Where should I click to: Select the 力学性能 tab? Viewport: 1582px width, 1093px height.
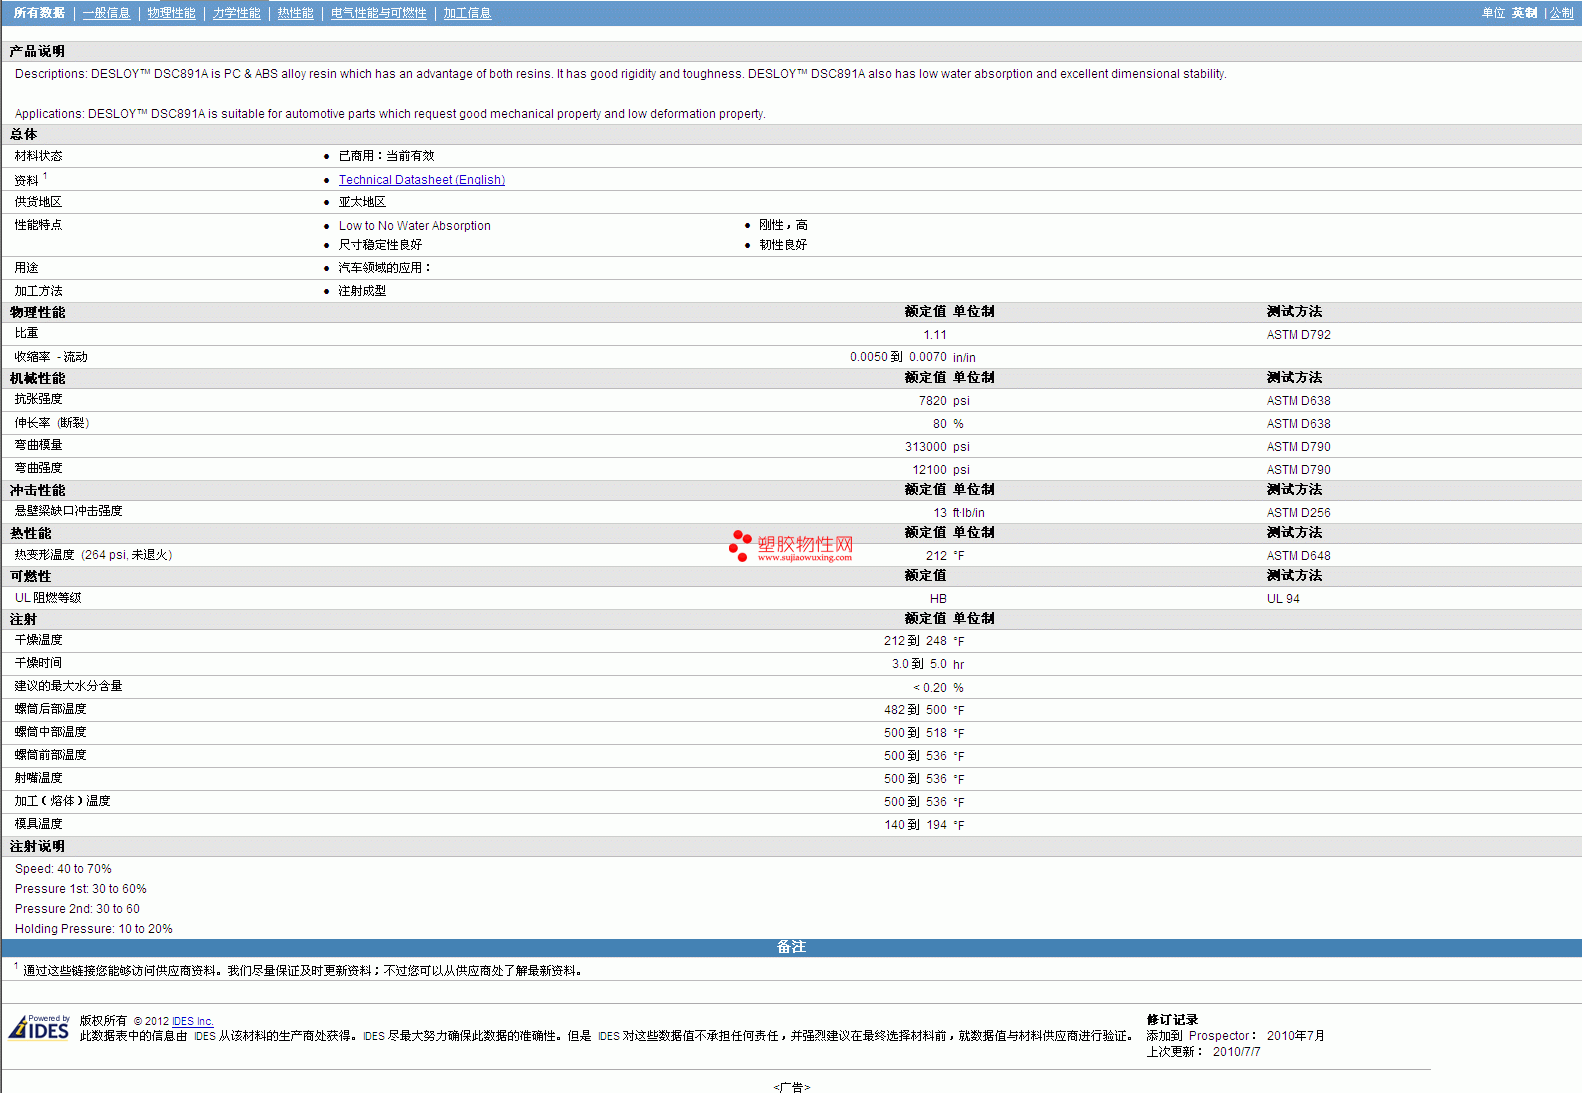click(x=237, y=13)
